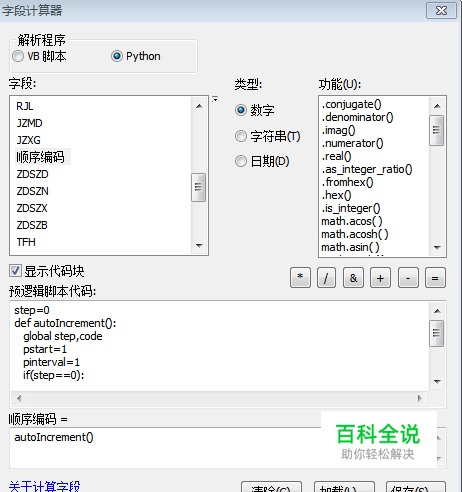
Task: Click inside the pre-logic script code box
Action: [x=219, y=346]
